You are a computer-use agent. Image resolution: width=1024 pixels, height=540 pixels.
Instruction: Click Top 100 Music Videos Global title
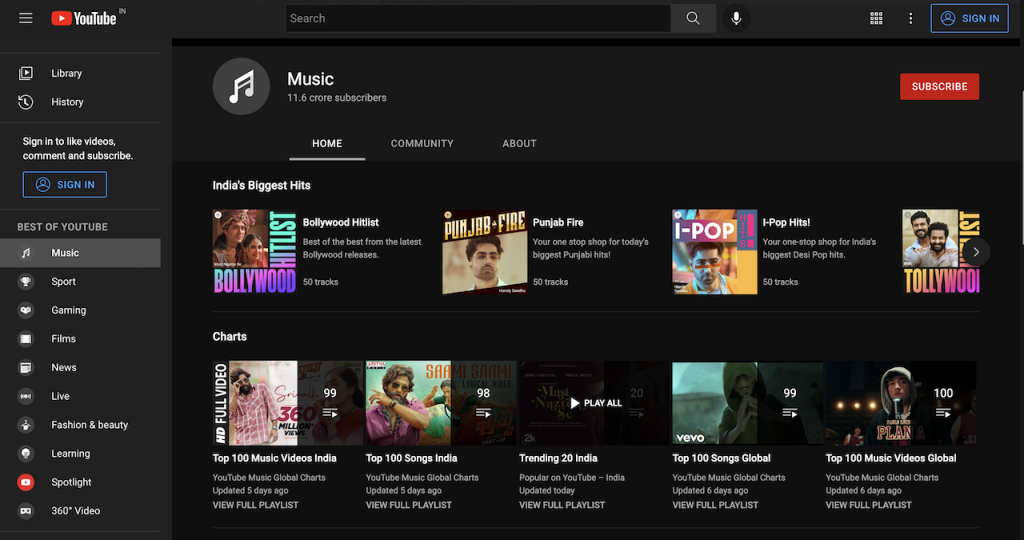coord(891,458)
